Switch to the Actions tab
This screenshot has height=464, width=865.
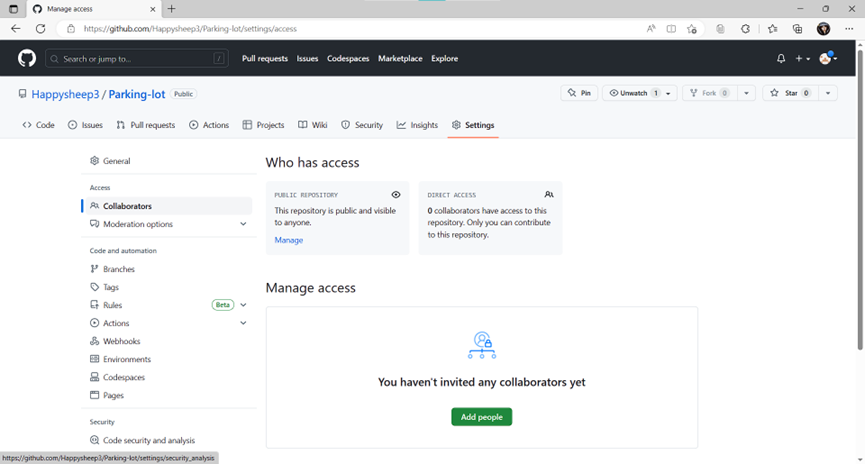(x=209, y=125)
